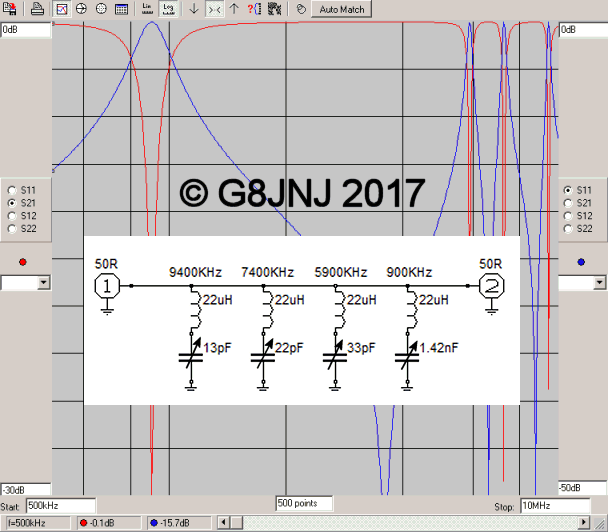The image size is (608, 532).
Task: Choose S22 radio on right panel
Action: (568, 228)
